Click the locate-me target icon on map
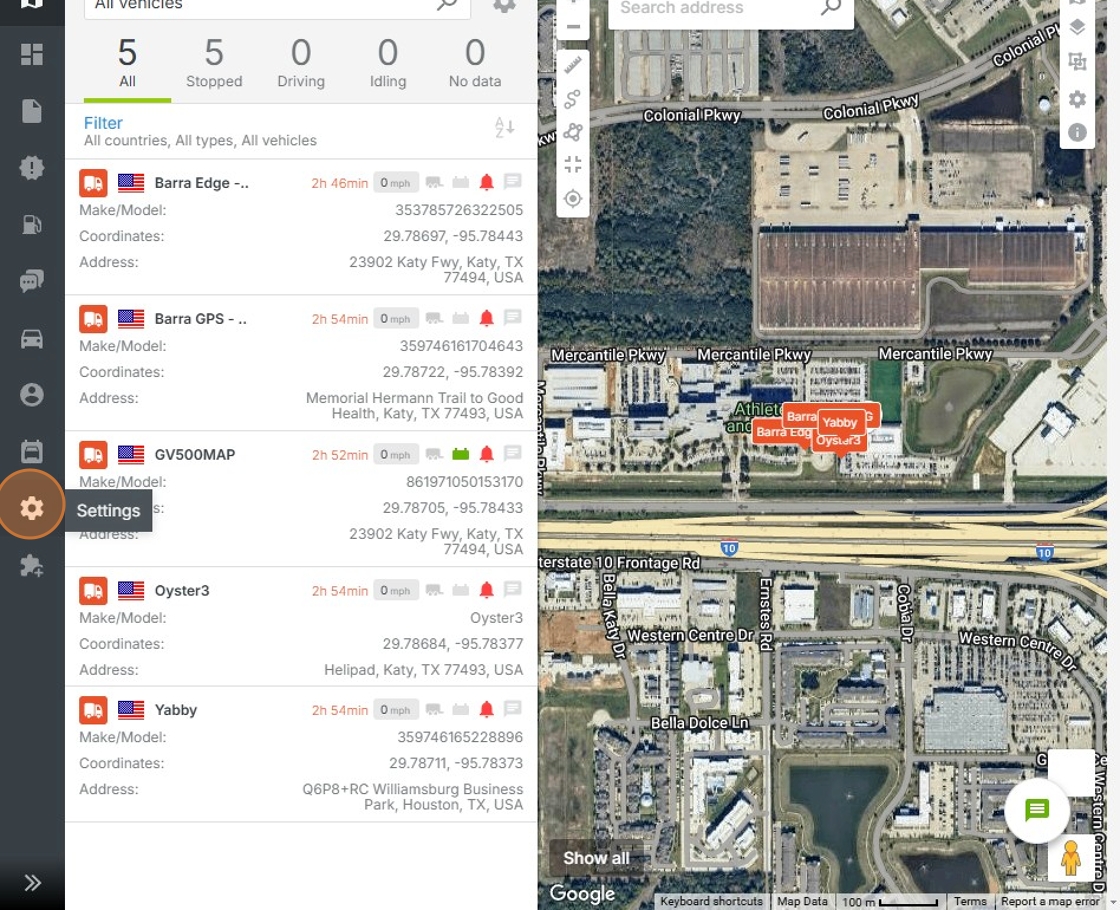The height and width of the screenshot is (910, 1120). [x=573, y=198]
